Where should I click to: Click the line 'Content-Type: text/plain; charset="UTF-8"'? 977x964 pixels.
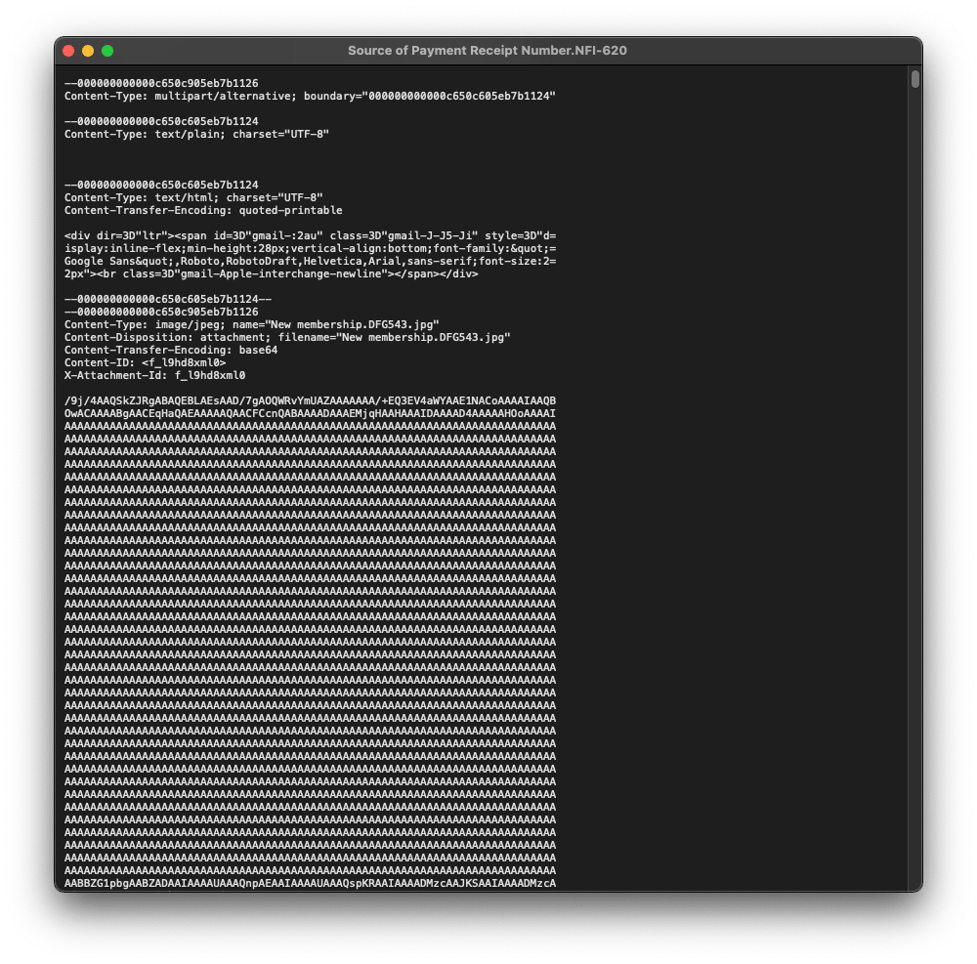pos(196,134)
